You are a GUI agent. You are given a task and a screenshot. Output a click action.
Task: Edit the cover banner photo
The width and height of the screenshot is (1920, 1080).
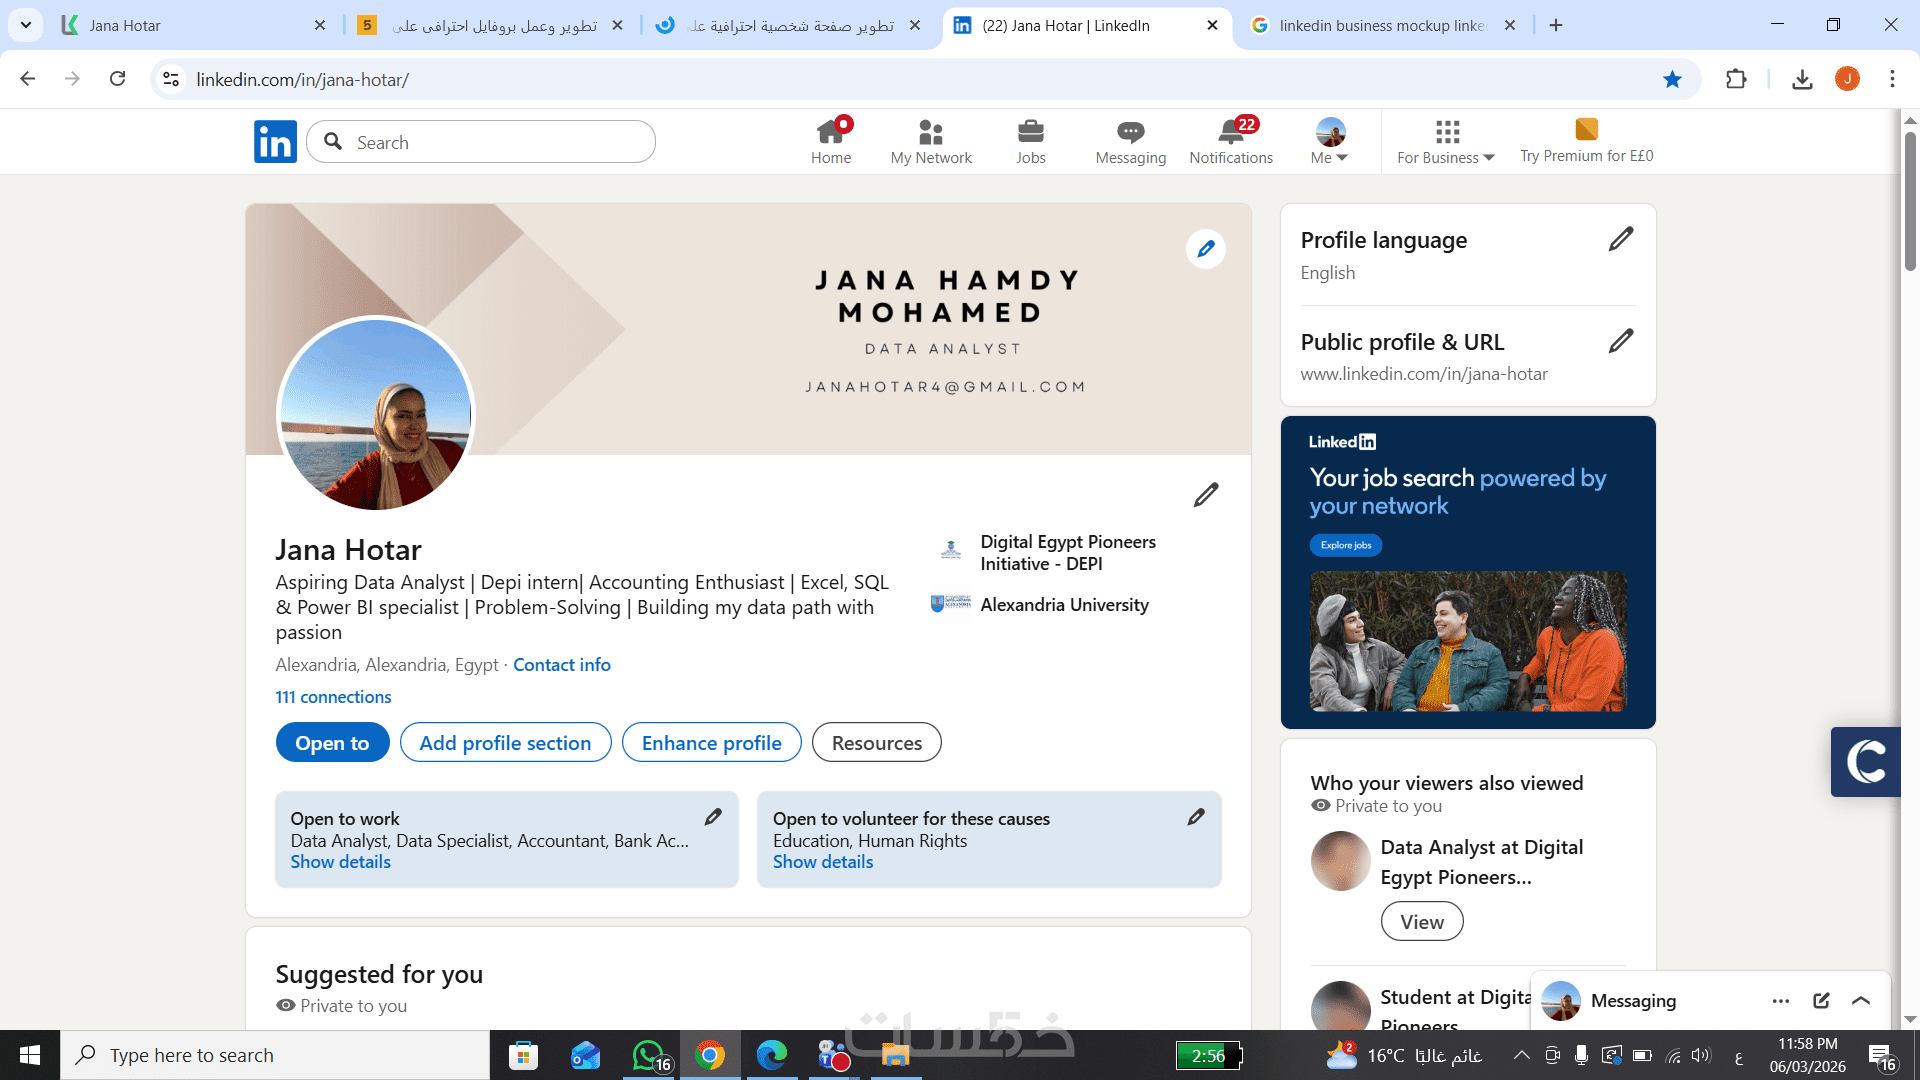[x=1205, y=249]
